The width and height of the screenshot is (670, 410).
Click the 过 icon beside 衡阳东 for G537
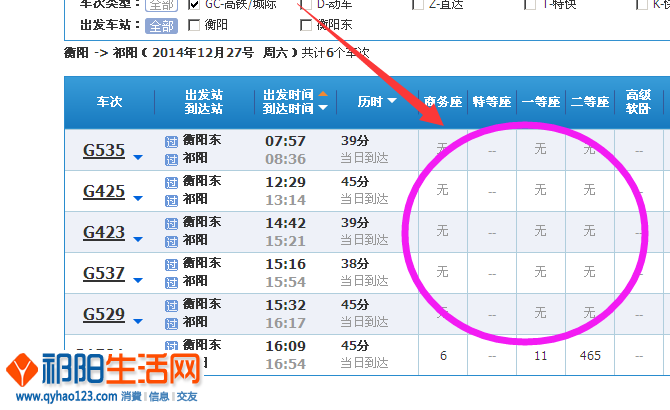click(171, 265)
